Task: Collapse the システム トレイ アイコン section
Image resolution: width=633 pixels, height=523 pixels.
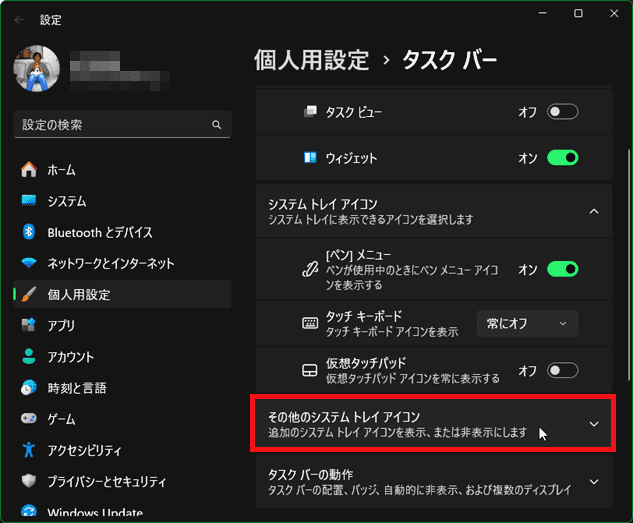Action: click(593, 211)
